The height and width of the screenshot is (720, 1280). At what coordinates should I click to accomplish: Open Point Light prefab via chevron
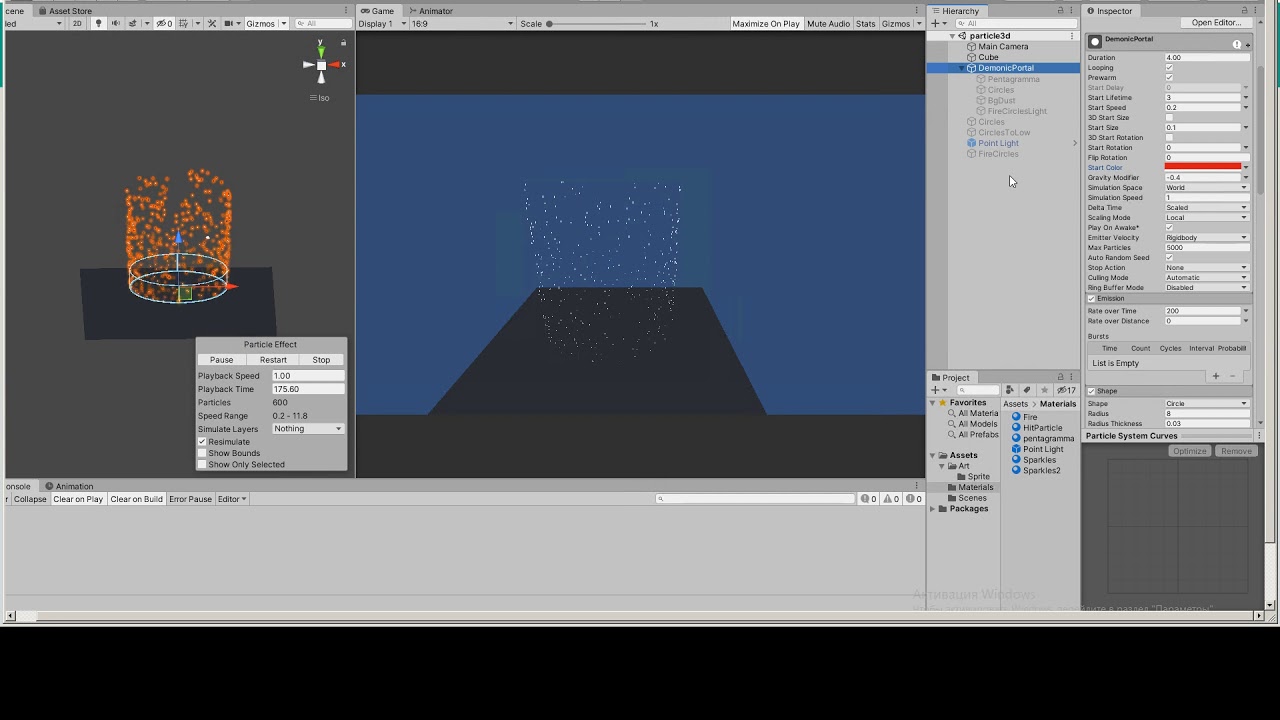pyautogui.click(x=1075, y=143)
